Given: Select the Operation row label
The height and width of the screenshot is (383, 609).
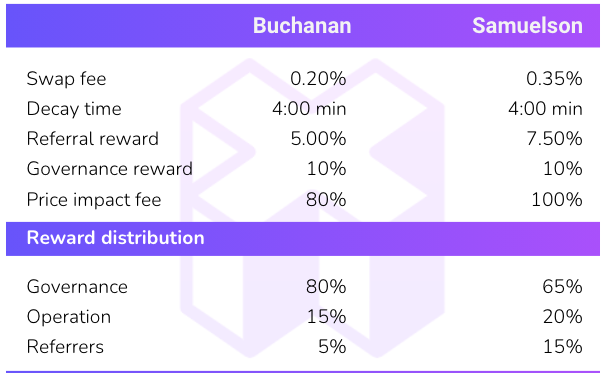Looking at the screenshot, I should (x=69, y=317).
